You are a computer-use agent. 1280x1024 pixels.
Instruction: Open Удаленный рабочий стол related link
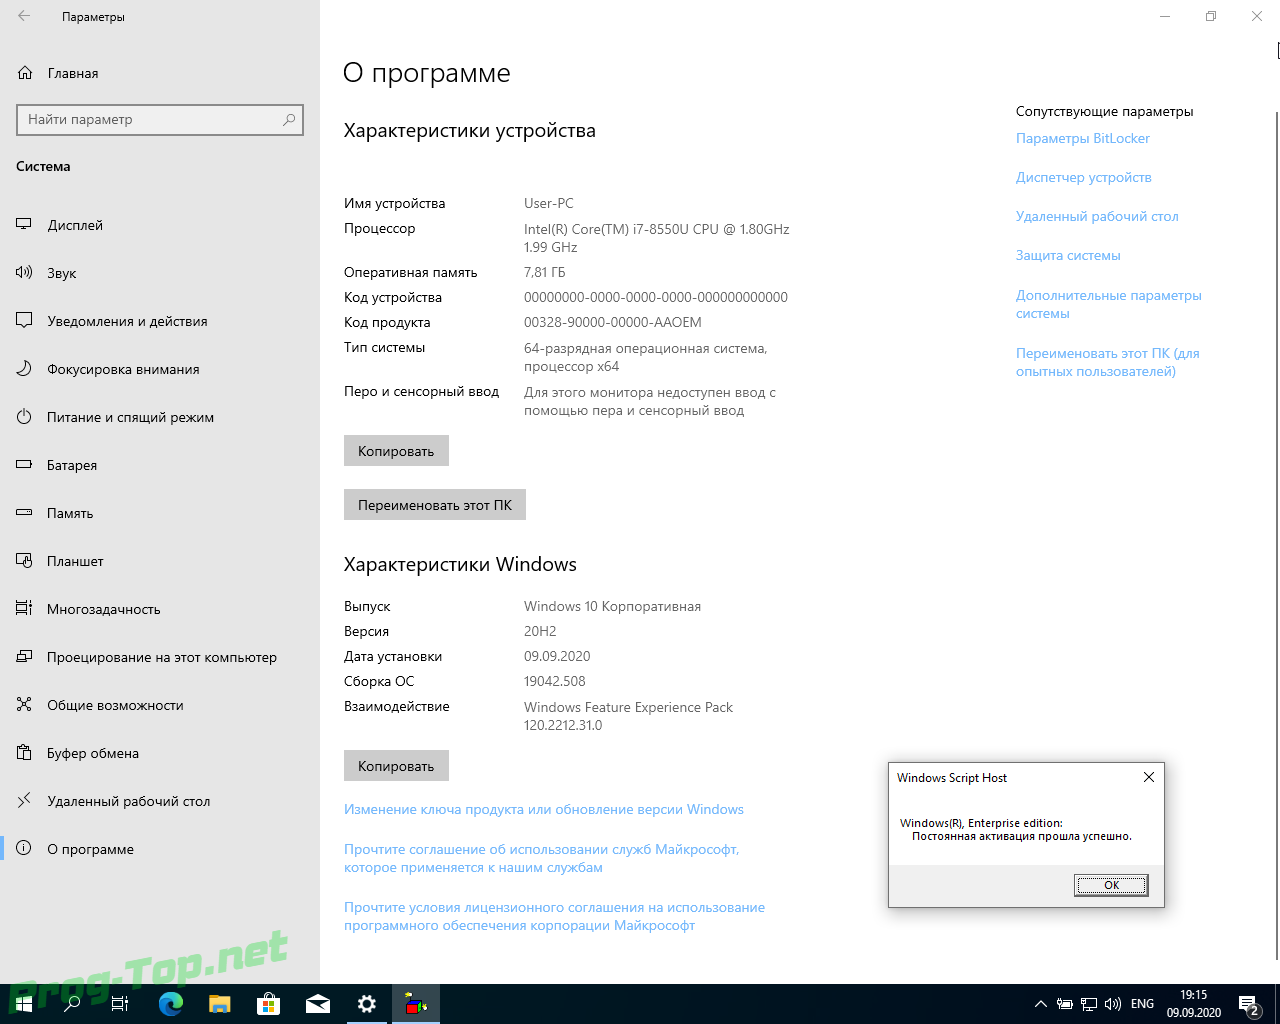click(x=1097, y=216)
